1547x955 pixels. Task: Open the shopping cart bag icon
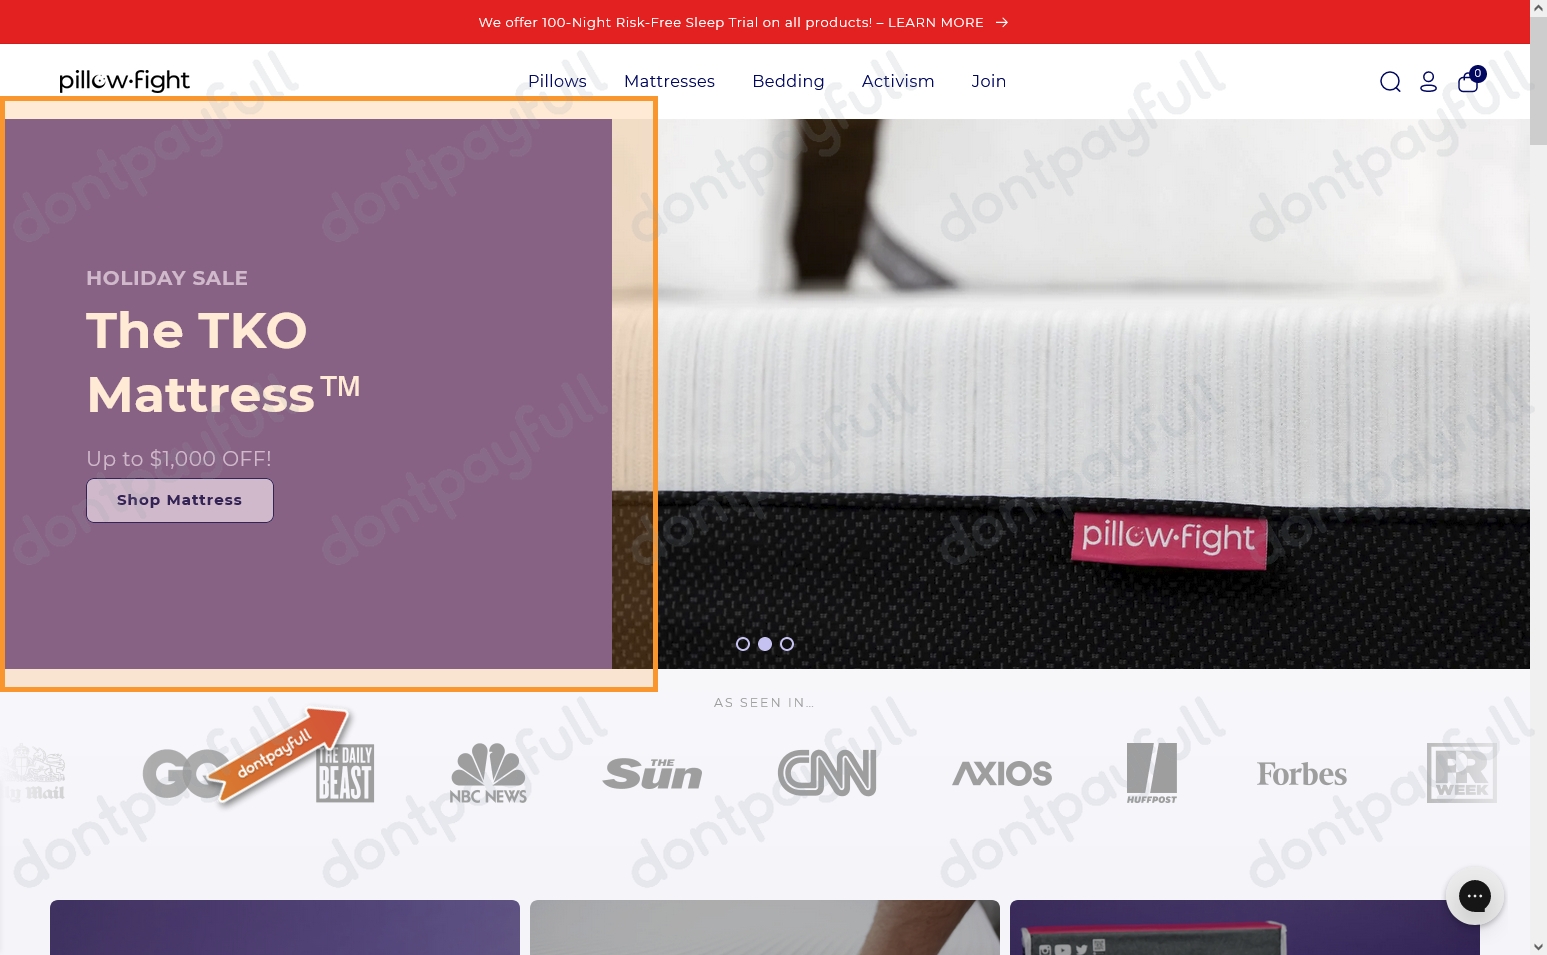(1467, 81)
